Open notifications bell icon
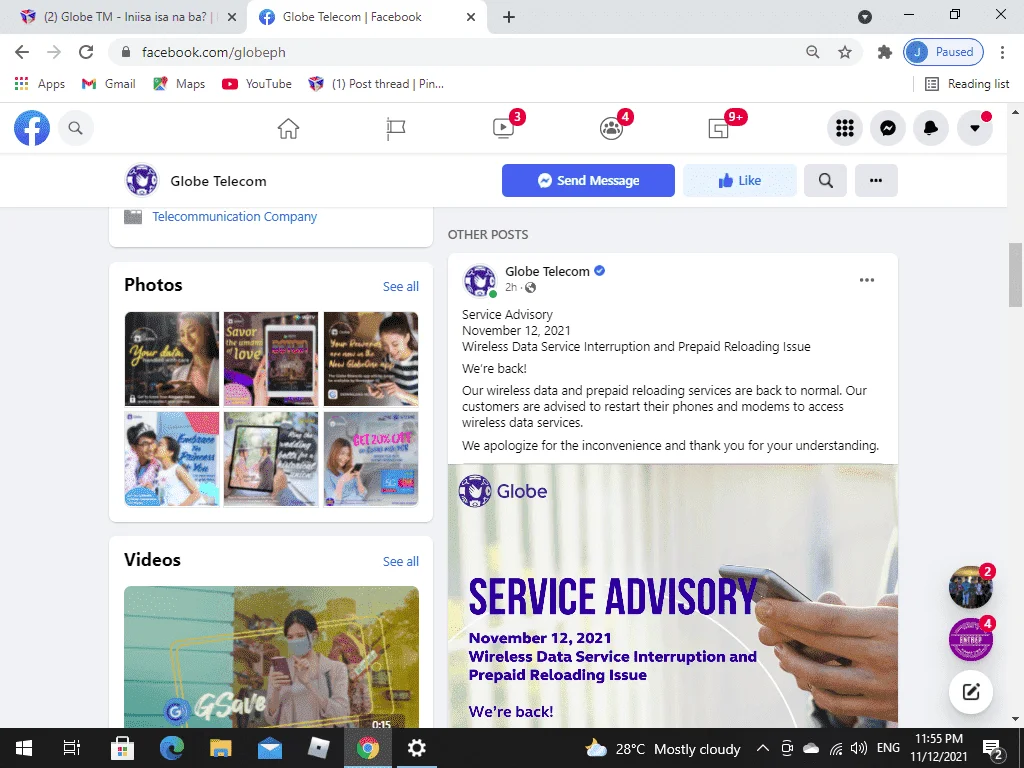The width and height of the screenshot is (1024, 768). click(931, 128)
